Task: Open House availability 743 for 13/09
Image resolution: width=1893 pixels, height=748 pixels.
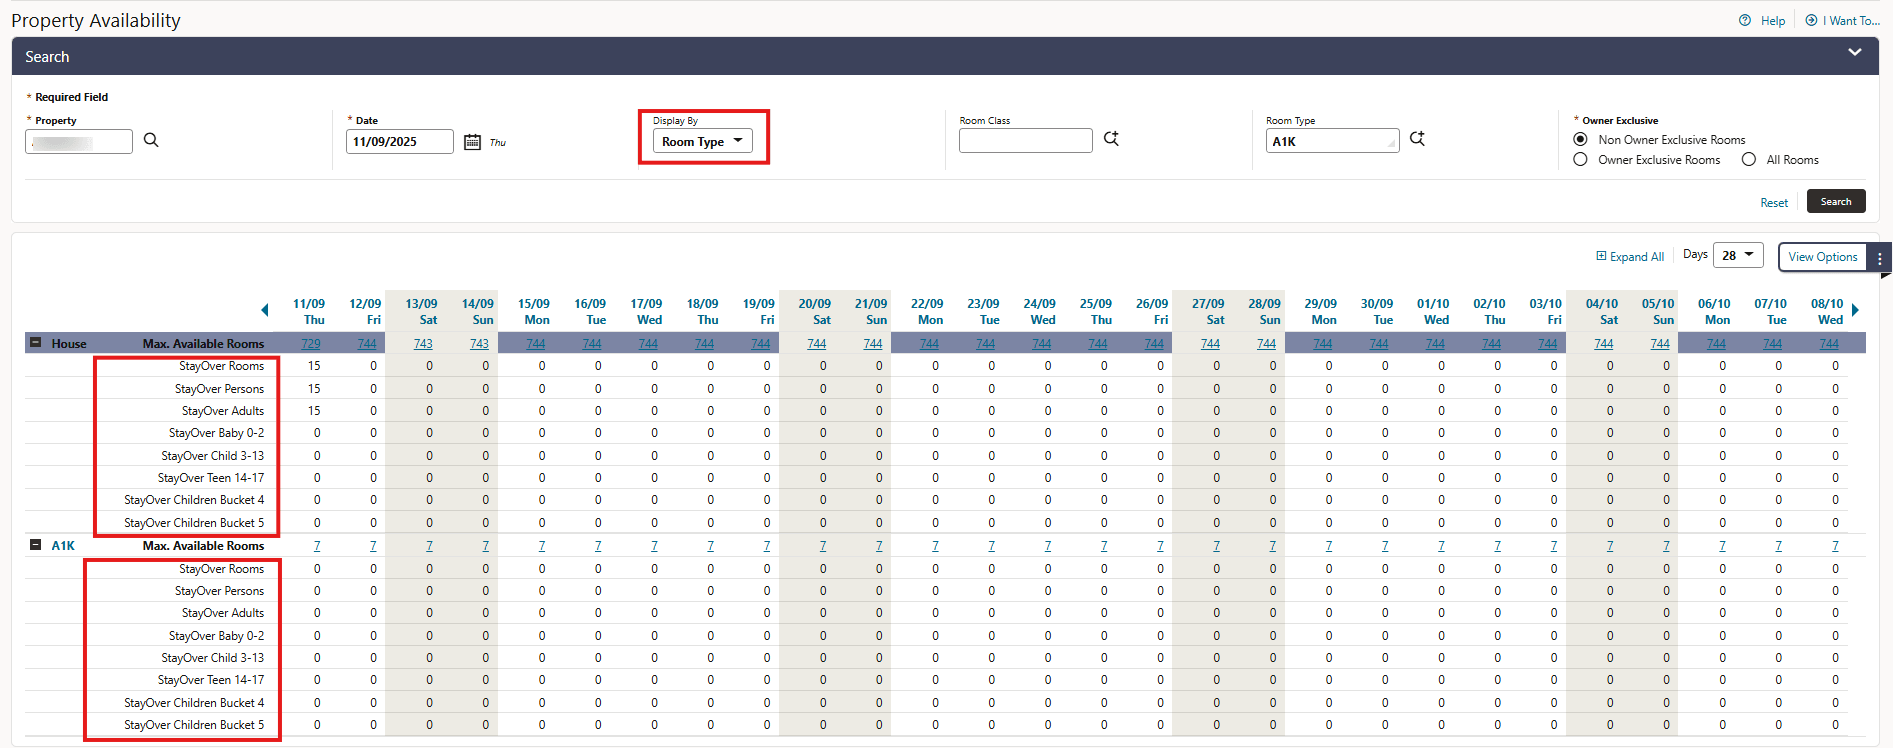Action: pyautogui.click(x=423, y=344)
